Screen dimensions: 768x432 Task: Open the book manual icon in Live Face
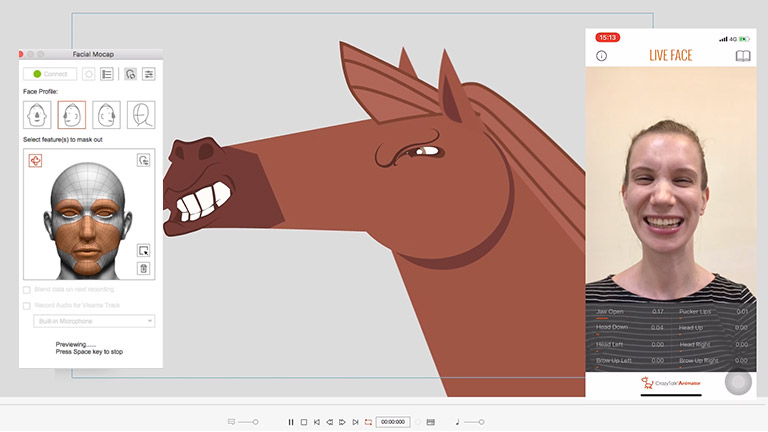[742, 56]
